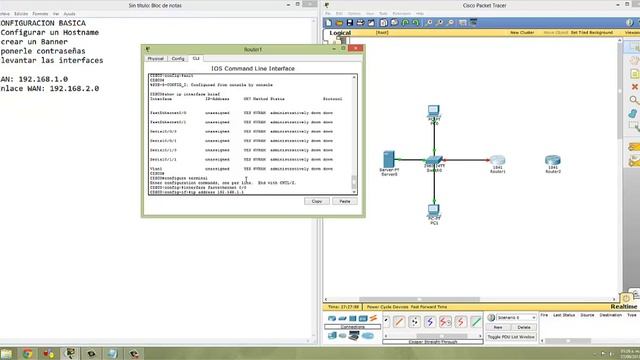This screenshot has height=360, width=640.
Task: Click Set Tiled Background option
Action: tap(591, 32)
